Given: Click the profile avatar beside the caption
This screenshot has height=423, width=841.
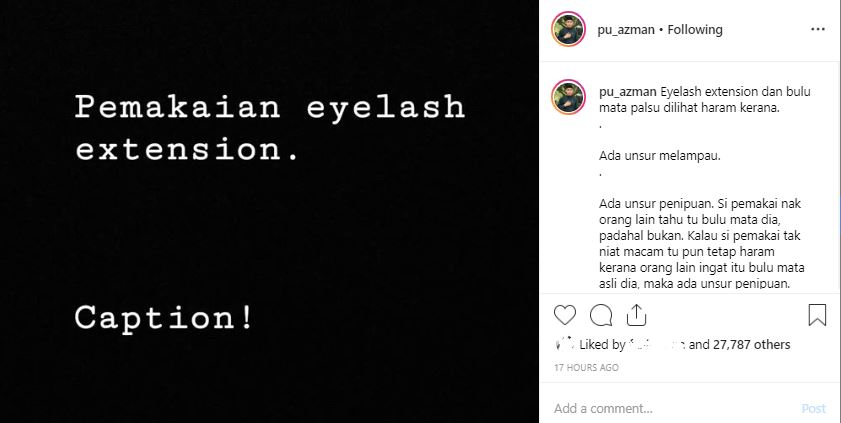Looking at the screenshot, I should (569, 98).
